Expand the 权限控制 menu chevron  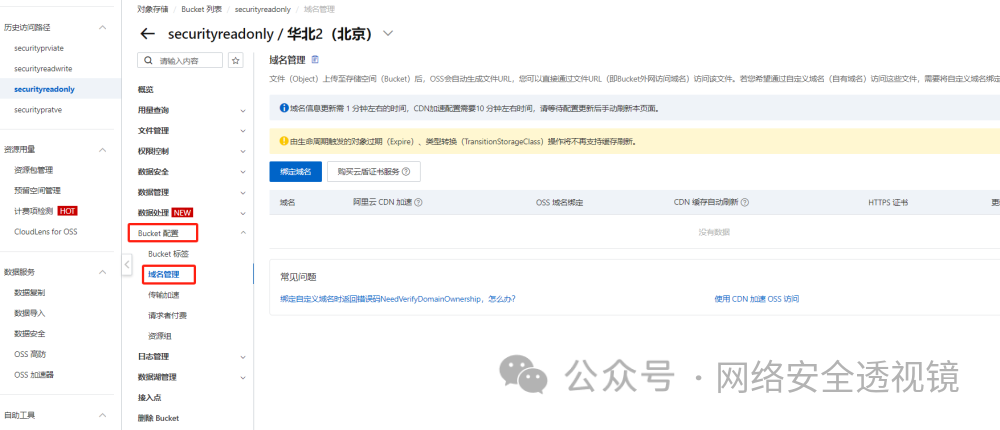pyautogui.click(x=243, y=151)
